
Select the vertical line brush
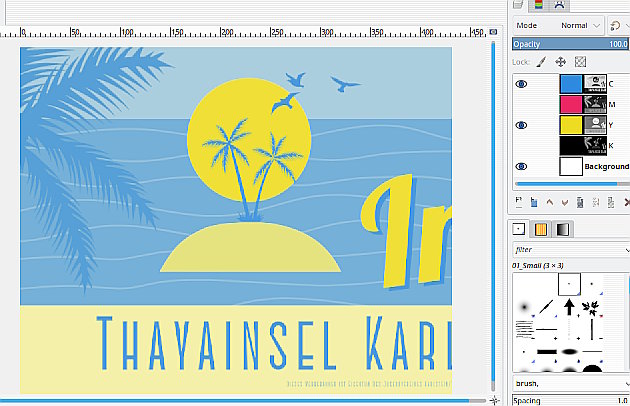pyautogui.click(x=591, y=329)
